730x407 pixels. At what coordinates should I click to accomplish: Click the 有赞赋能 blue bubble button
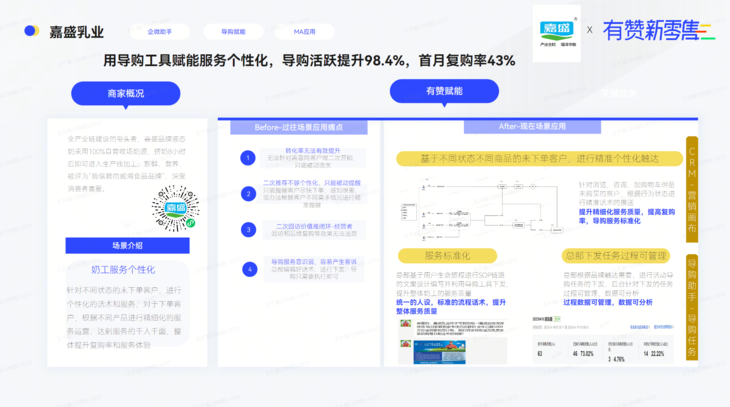pyautogui.click(x=444, y=91)
